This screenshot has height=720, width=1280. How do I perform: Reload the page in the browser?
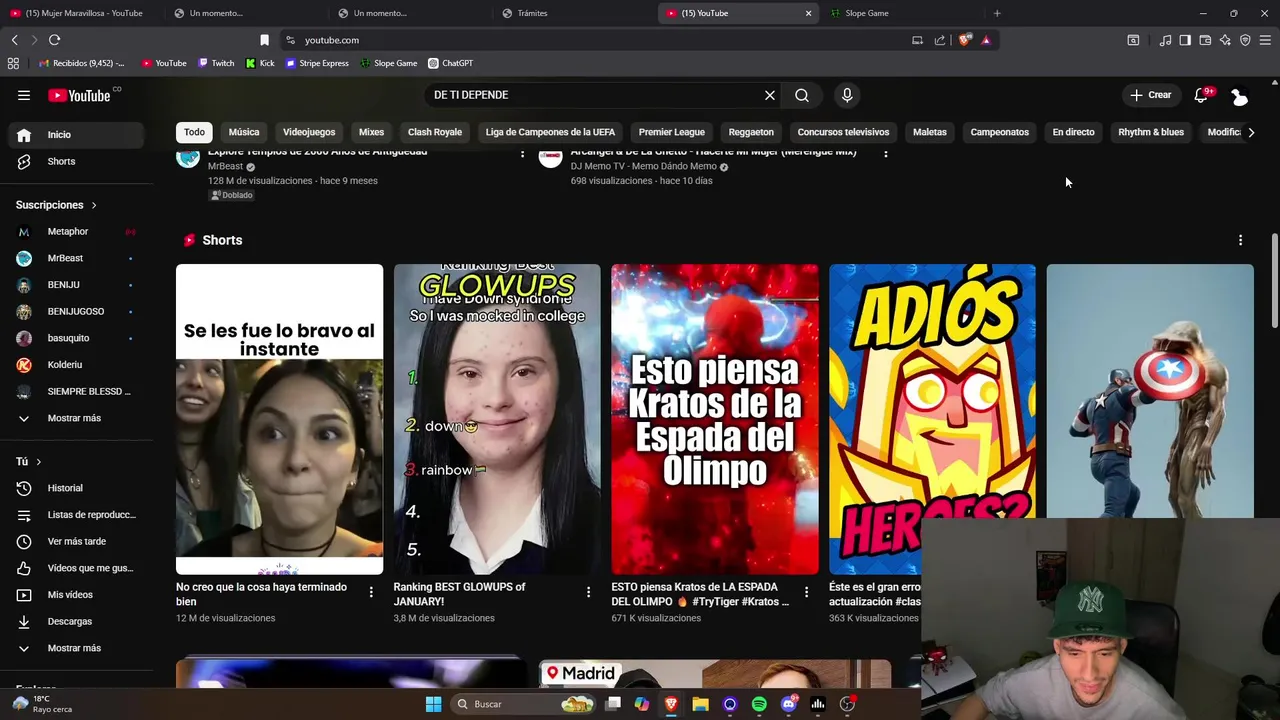tap(54, 40)
